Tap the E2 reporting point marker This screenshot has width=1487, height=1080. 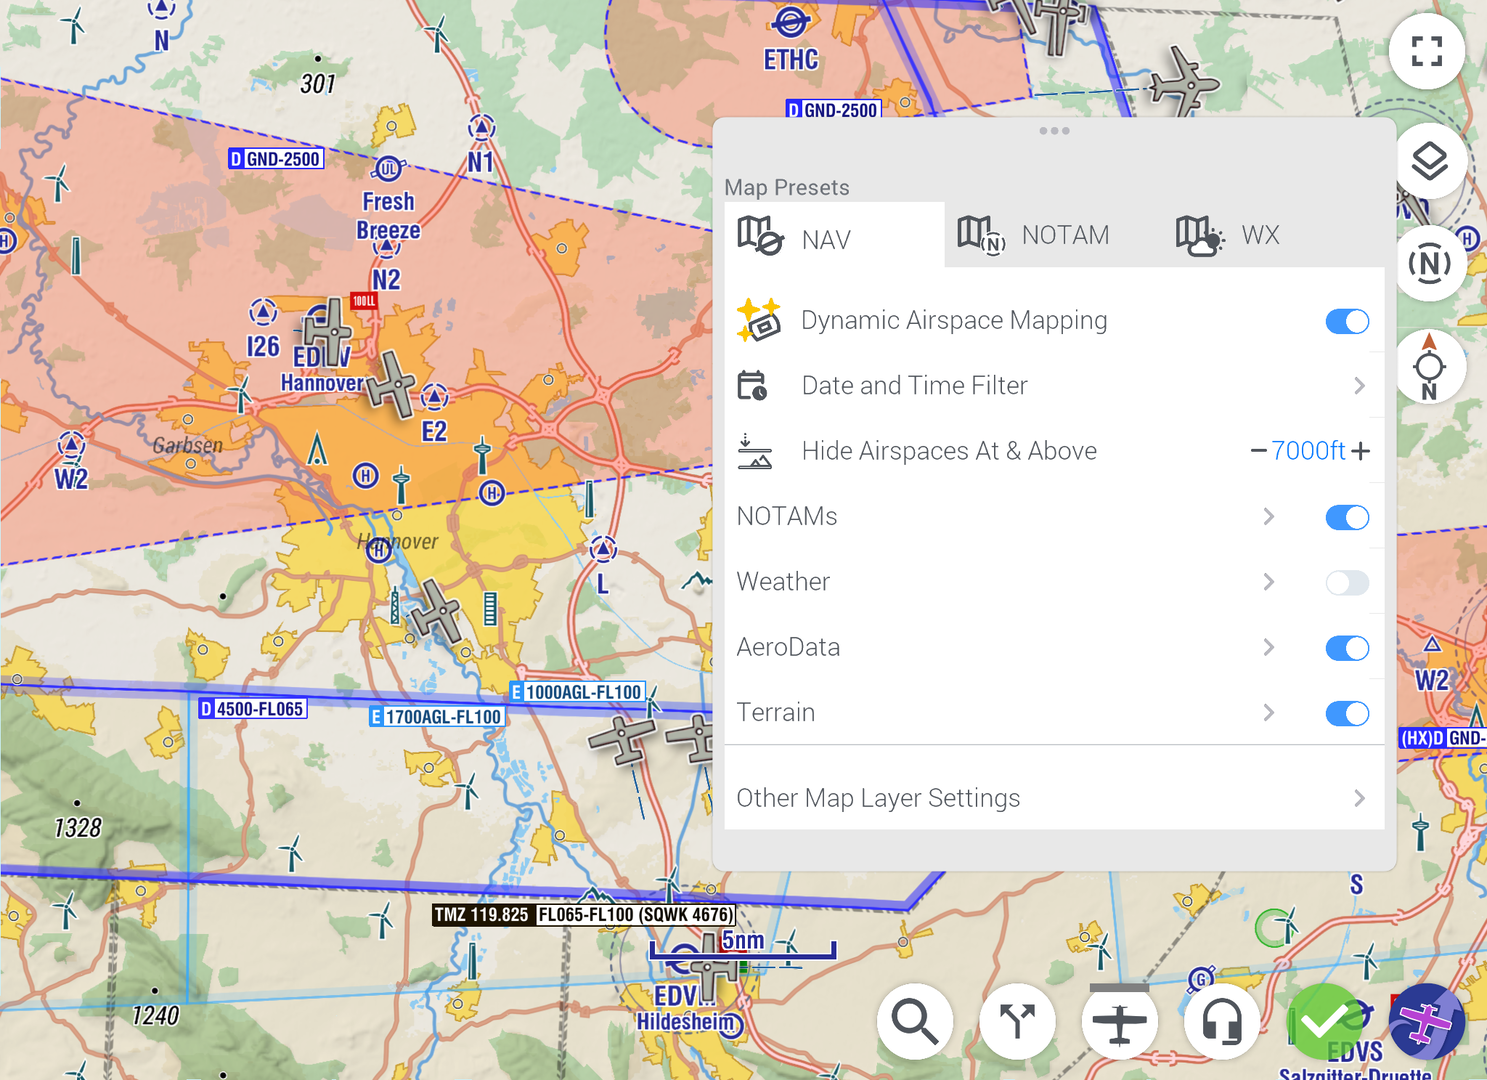434,397
